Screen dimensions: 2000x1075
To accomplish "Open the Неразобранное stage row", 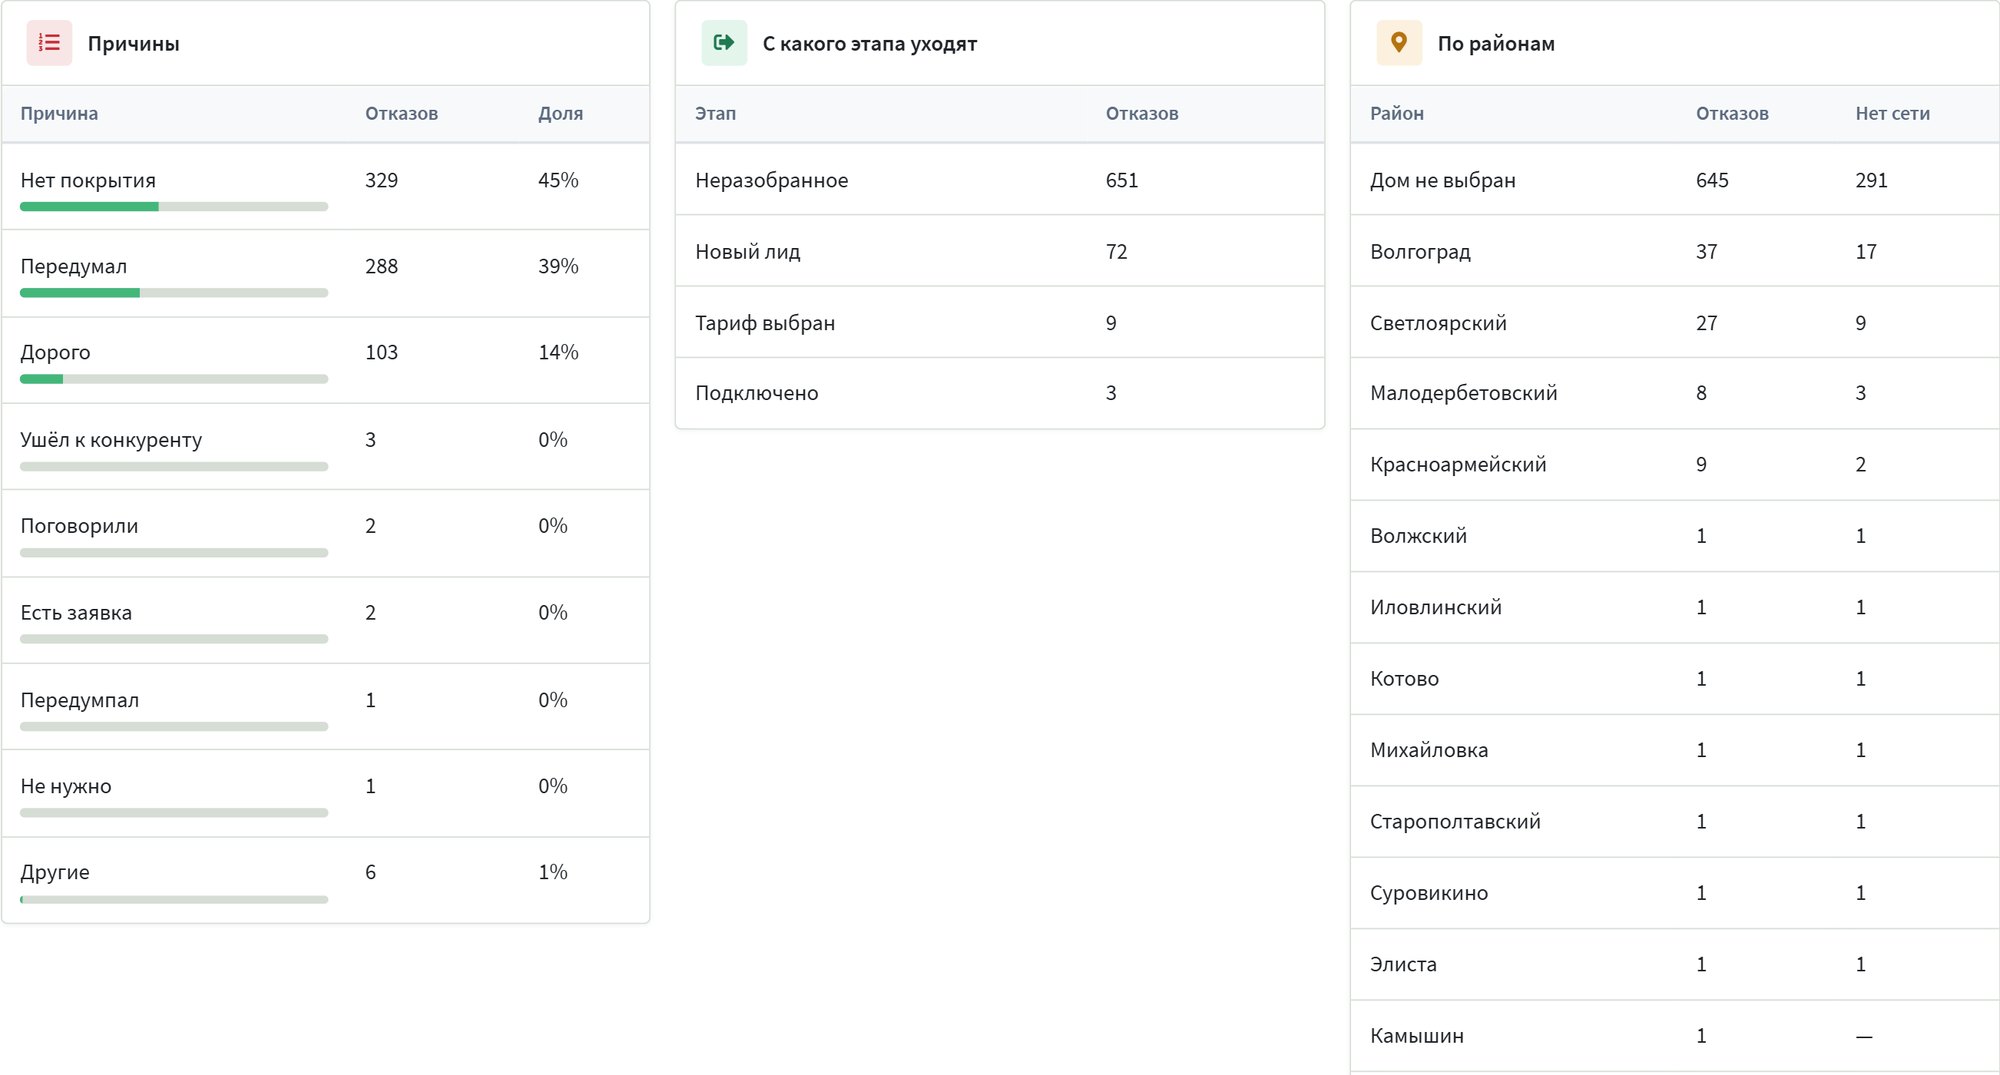I will tap(1000, 180).
